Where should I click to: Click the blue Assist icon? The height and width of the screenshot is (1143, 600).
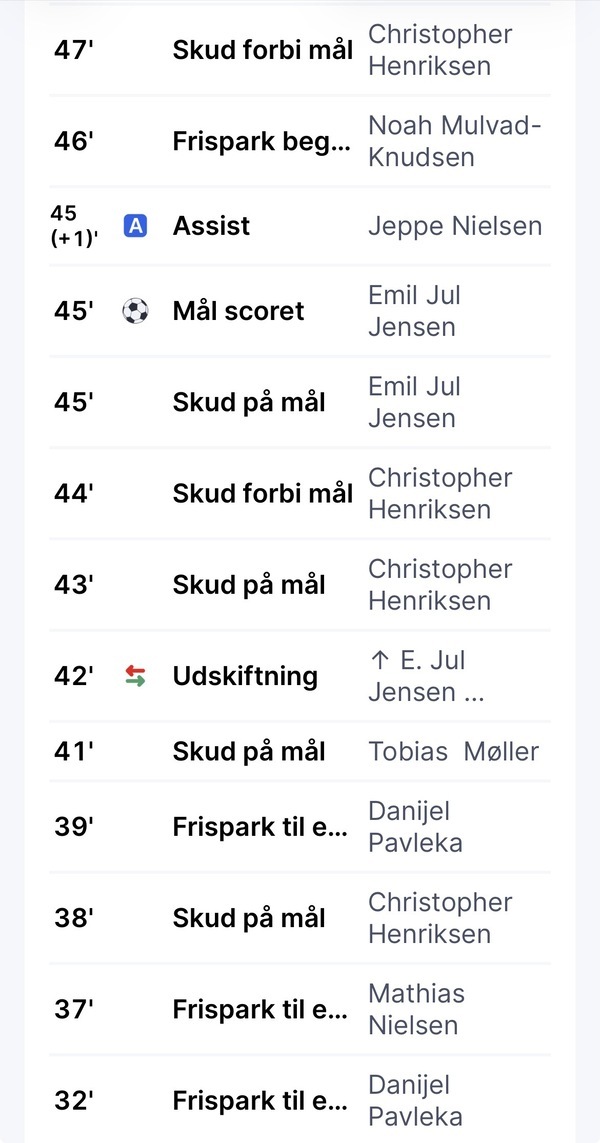(x=135, y=226)
